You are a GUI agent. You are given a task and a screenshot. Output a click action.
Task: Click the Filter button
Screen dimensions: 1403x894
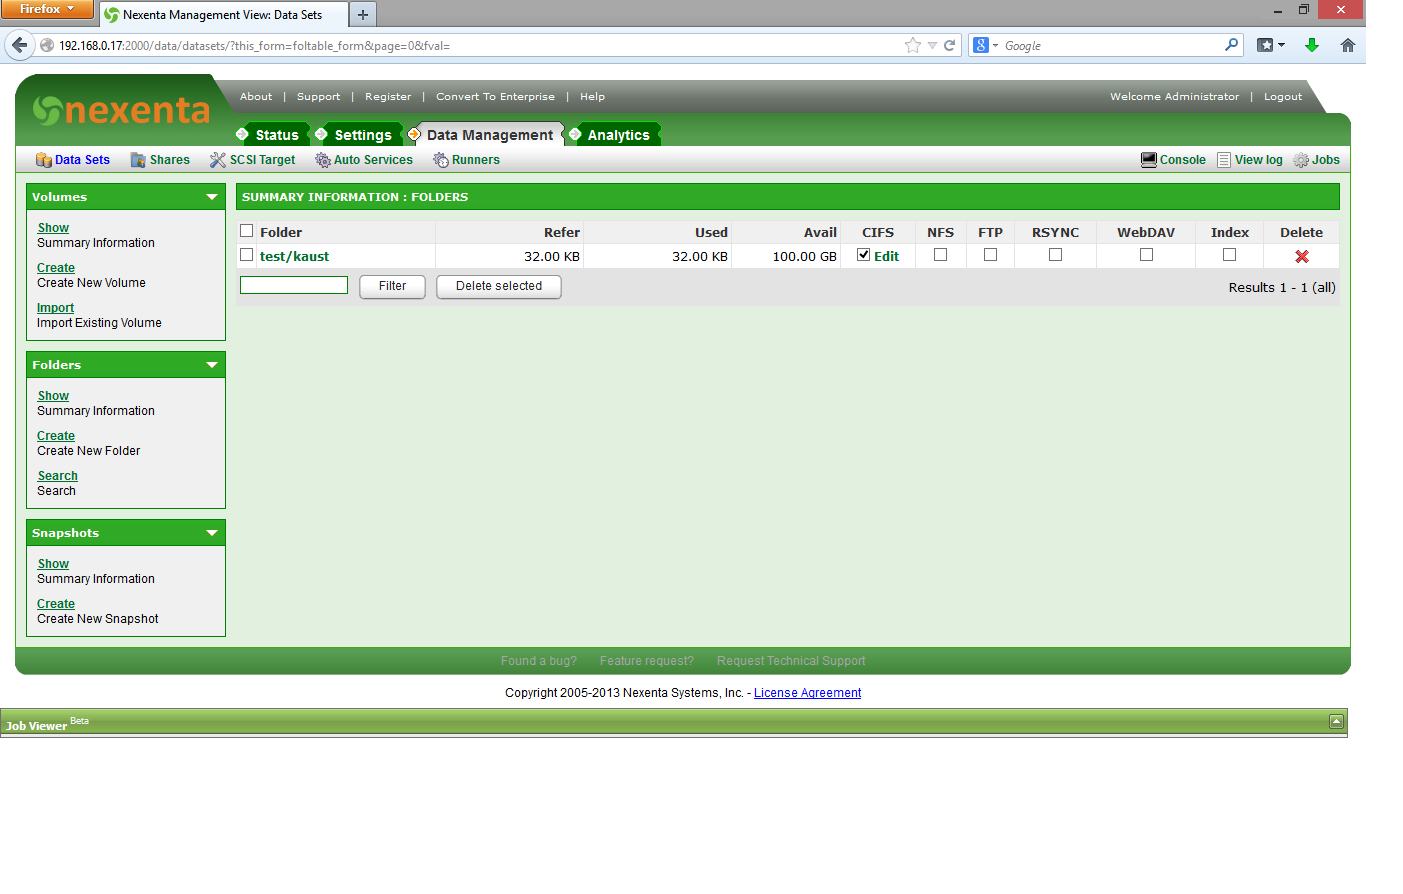[x=392, y=286]
